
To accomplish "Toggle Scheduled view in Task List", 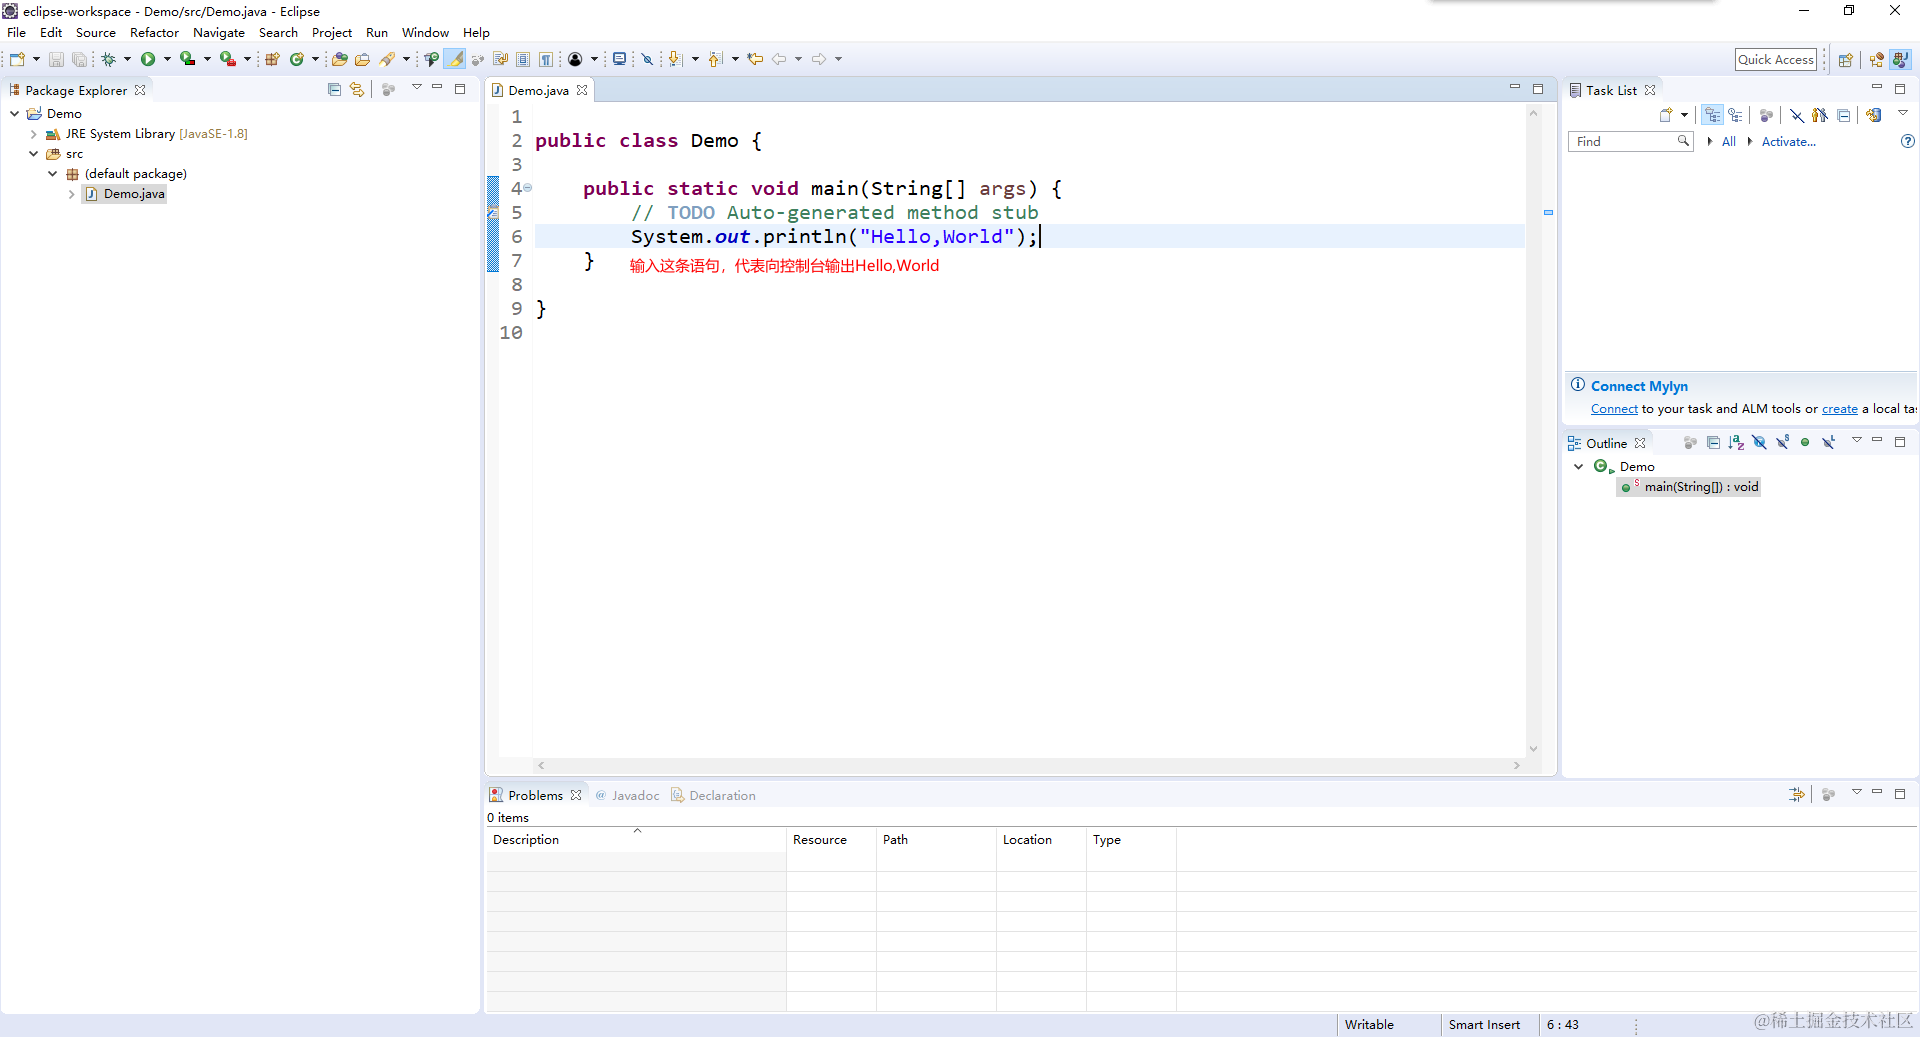I will click(x=1736, y=115).
